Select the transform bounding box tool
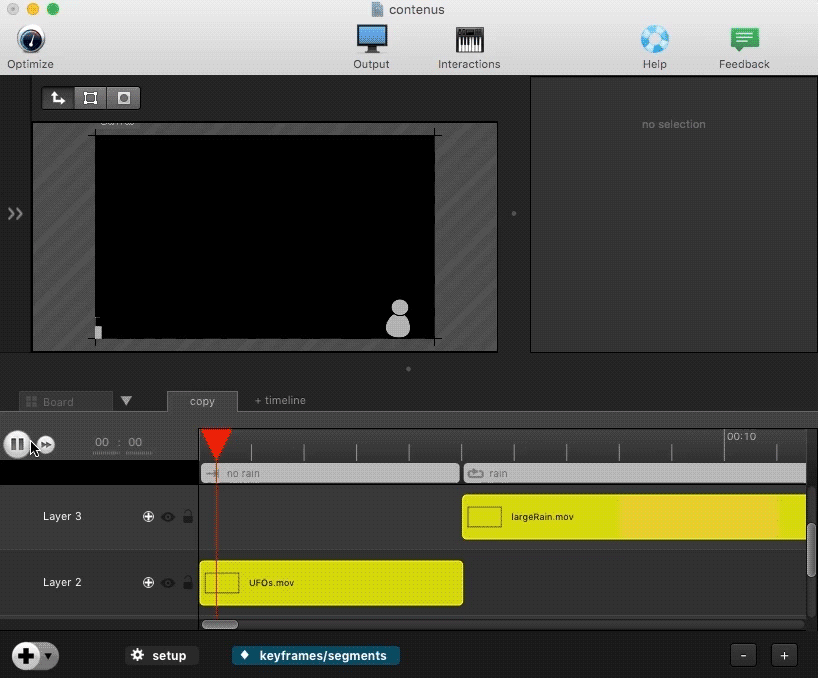 point(91,98)
